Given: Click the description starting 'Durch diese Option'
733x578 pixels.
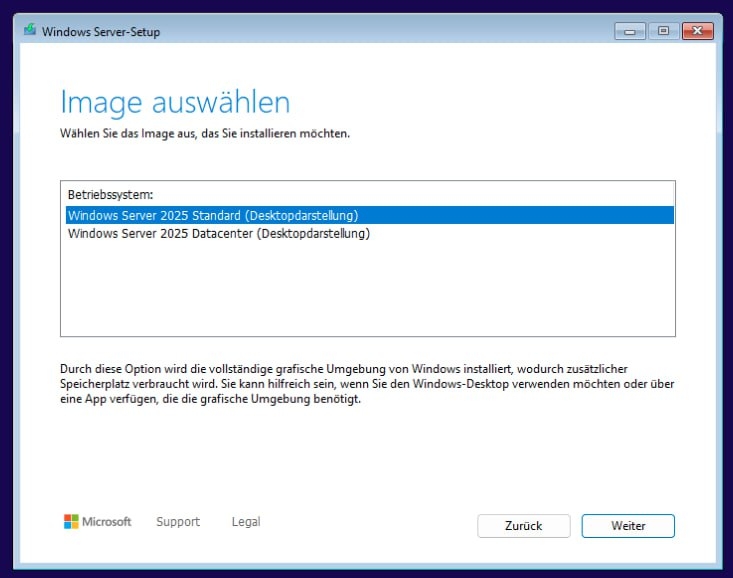Looking at the screenshot, I should (367, 384).
